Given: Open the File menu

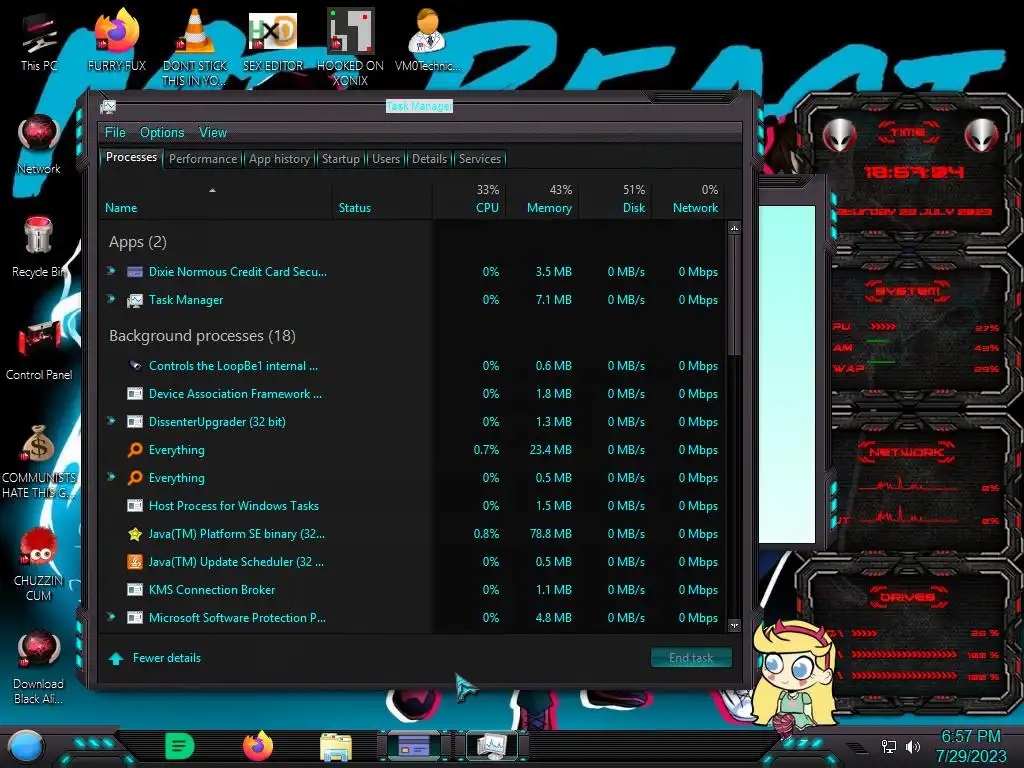Looking at the screenshot, I should (x=115, y=133).
